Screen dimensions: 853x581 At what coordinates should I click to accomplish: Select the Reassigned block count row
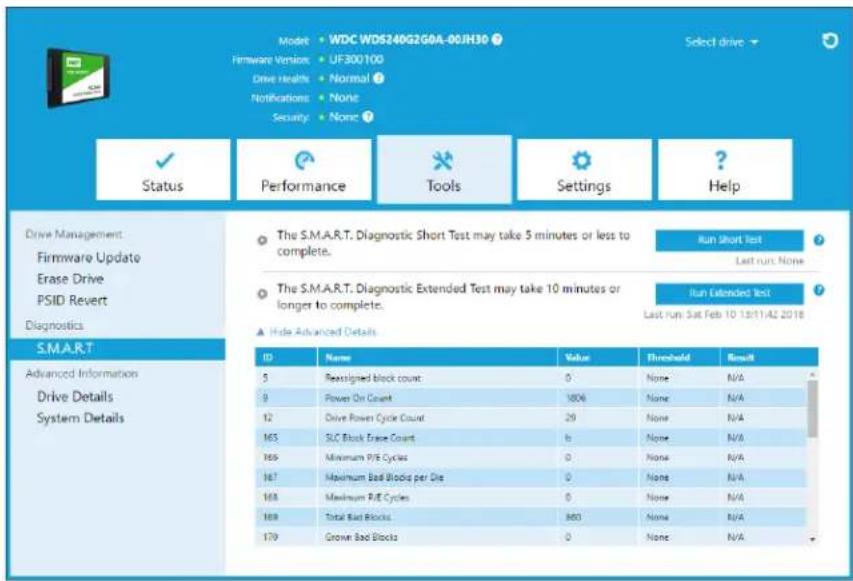[531, 378]
